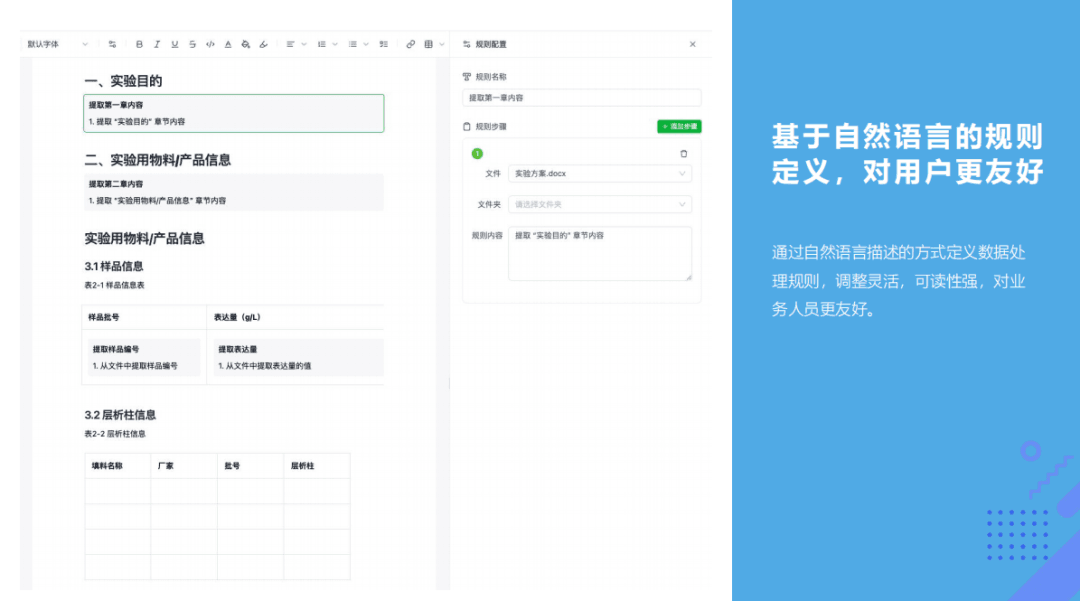The image size is (1080, 601).
Task: Open the font color picker
Action: tap(227, 44)
